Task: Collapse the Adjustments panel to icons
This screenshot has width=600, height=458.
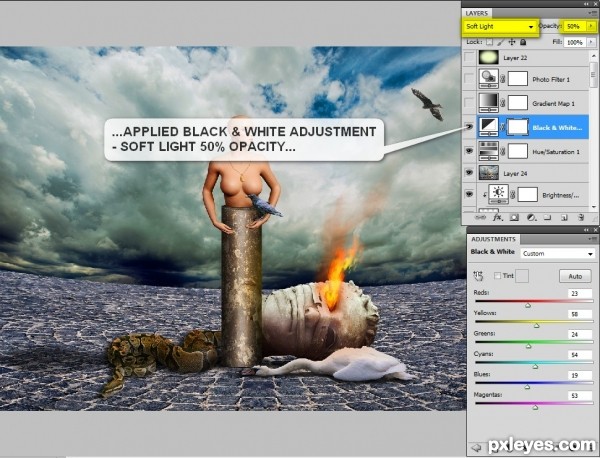Action: tap(586, 230)
